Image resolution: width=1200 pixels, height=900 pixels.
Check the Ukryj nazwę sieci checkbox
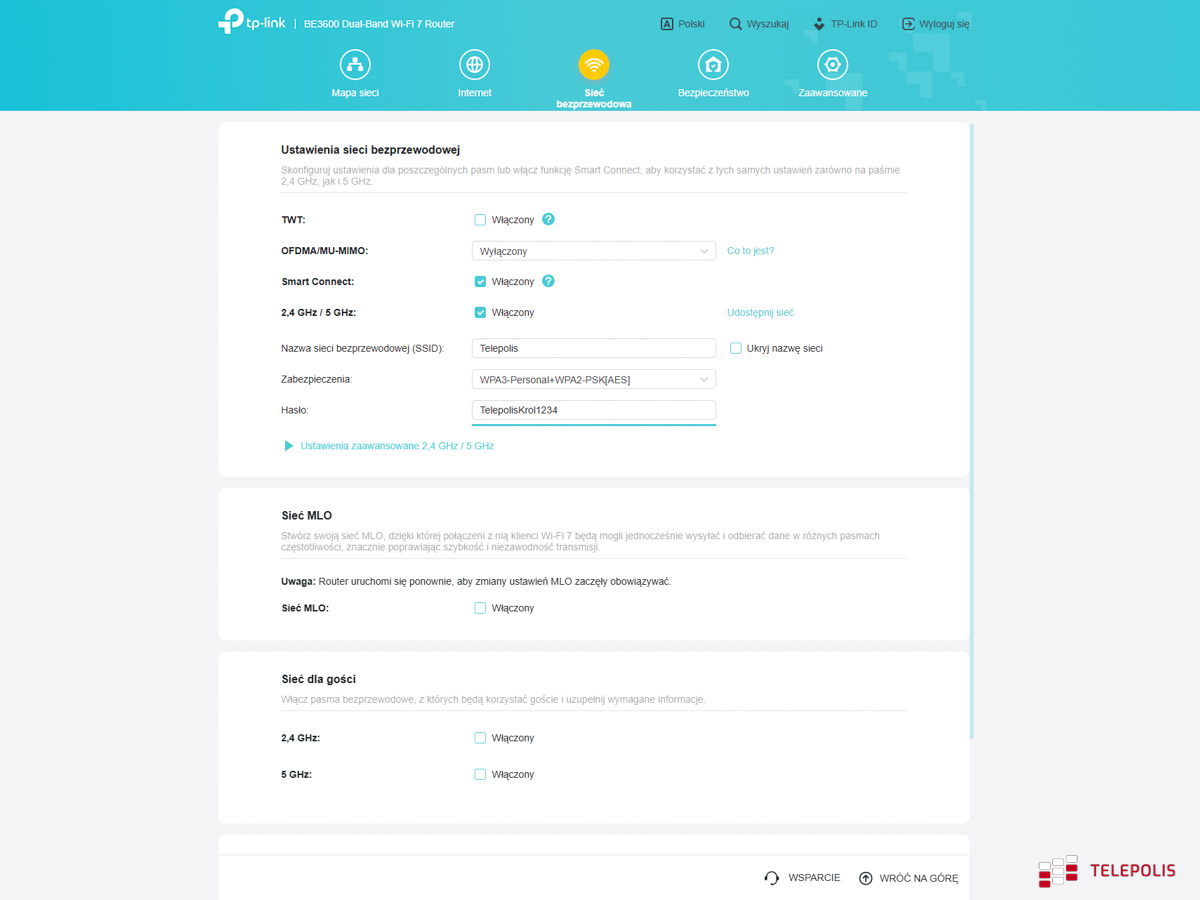[x=736, y=349]
